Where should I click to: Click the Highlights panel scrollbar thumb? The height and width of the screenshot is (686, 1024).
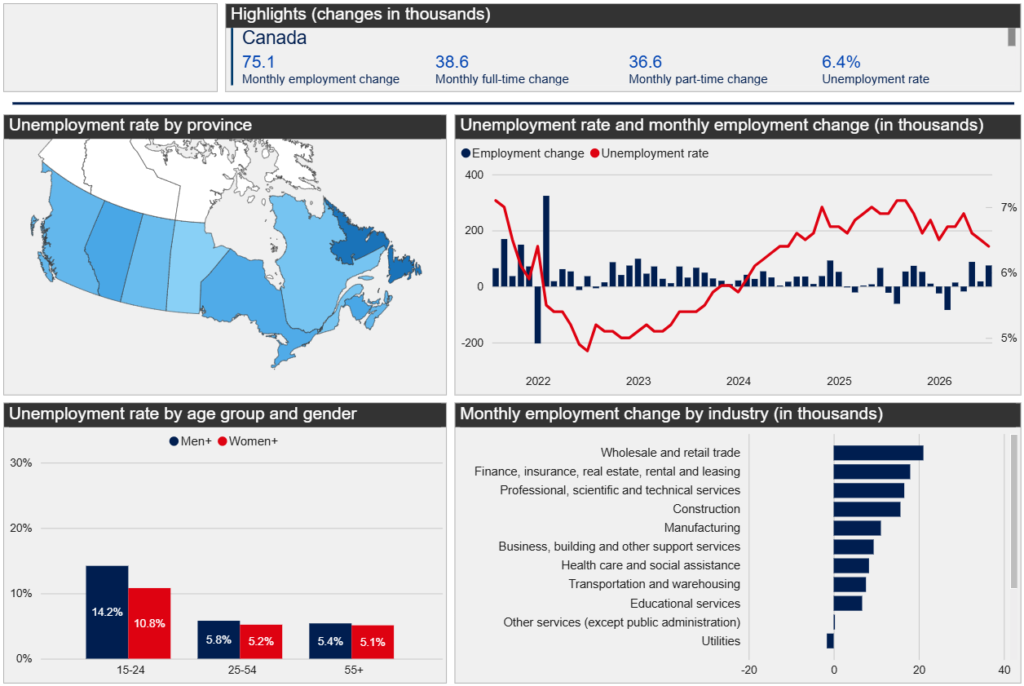click(x=1011, y=37)
